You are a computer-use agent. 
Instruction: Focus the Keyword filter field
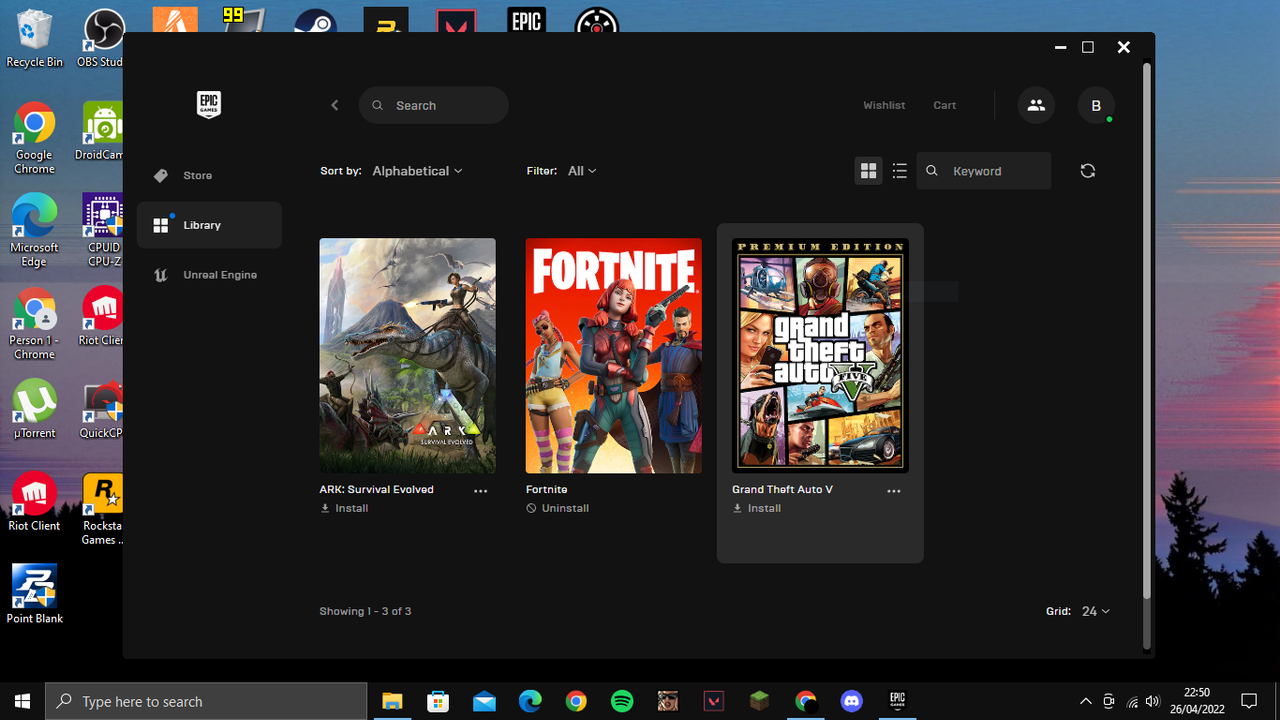coord(984,171)
